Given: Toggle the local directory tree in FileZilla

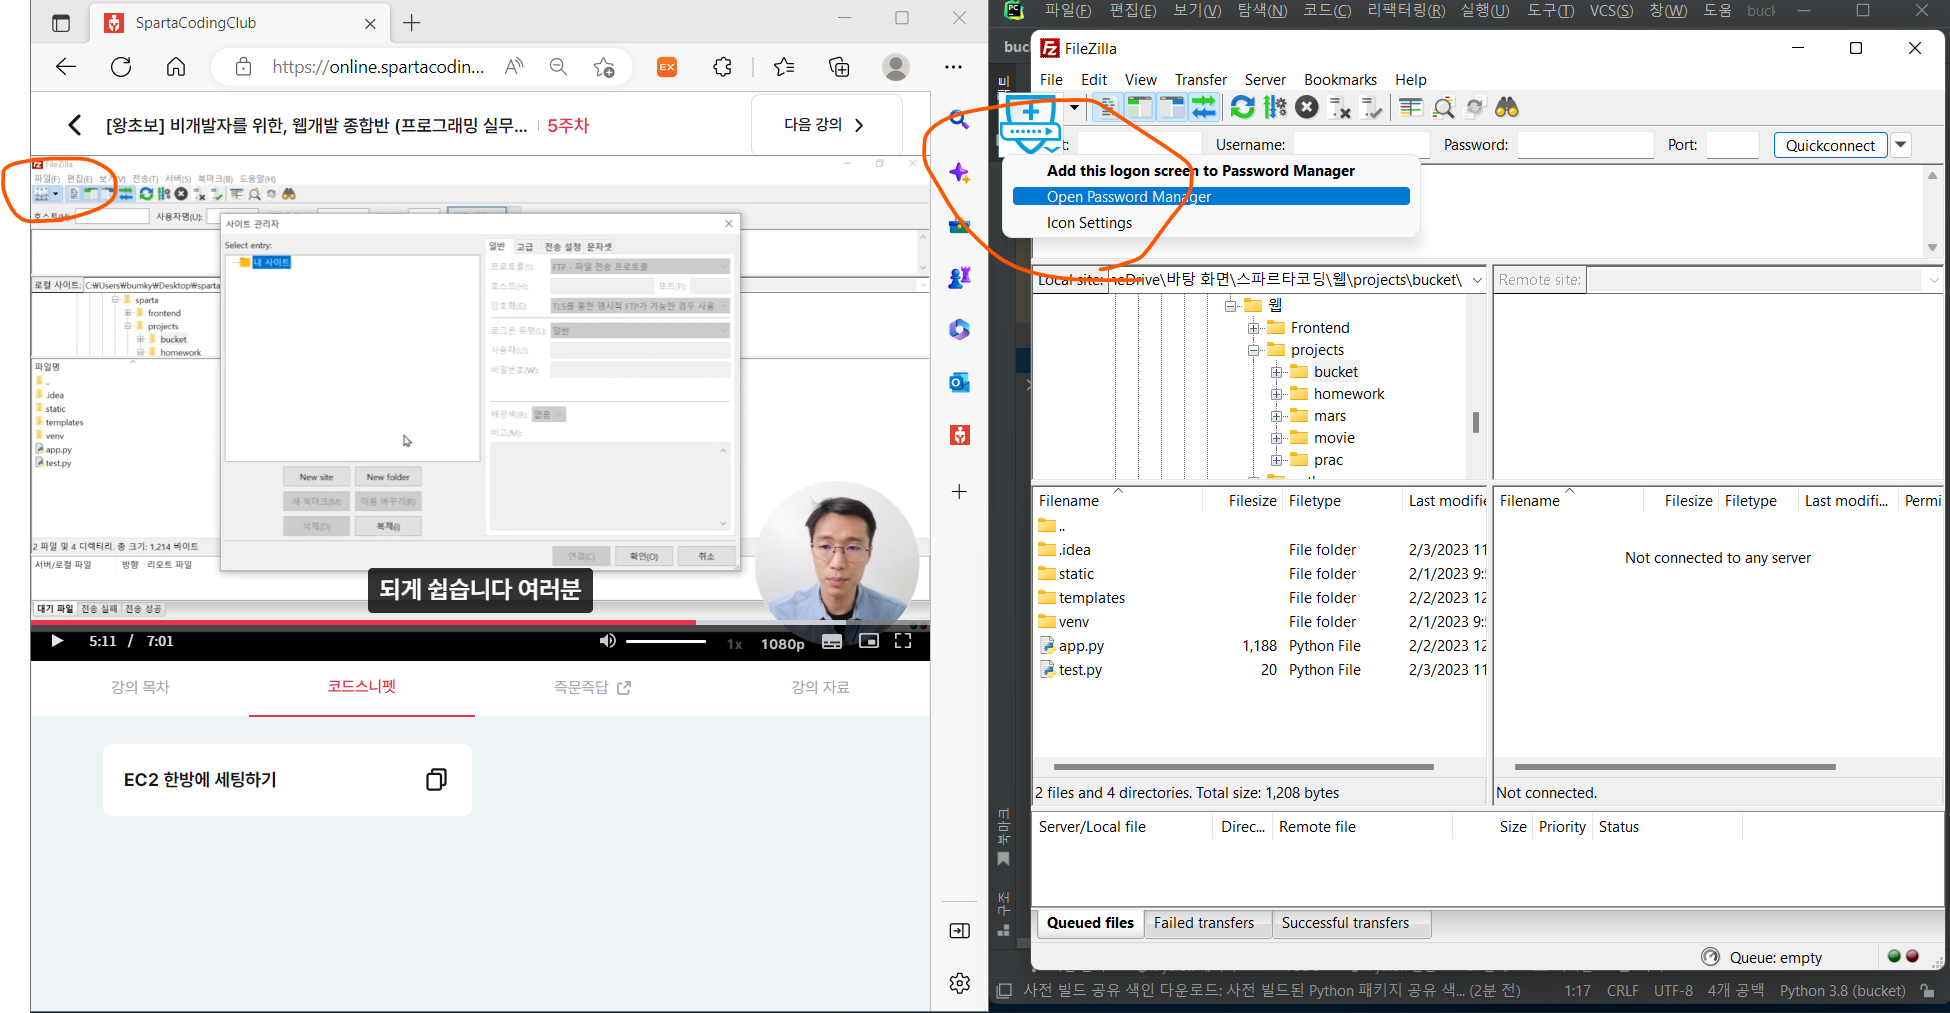Looking at the screenshot, I should pyautogui.click(x=1140, y=107).
